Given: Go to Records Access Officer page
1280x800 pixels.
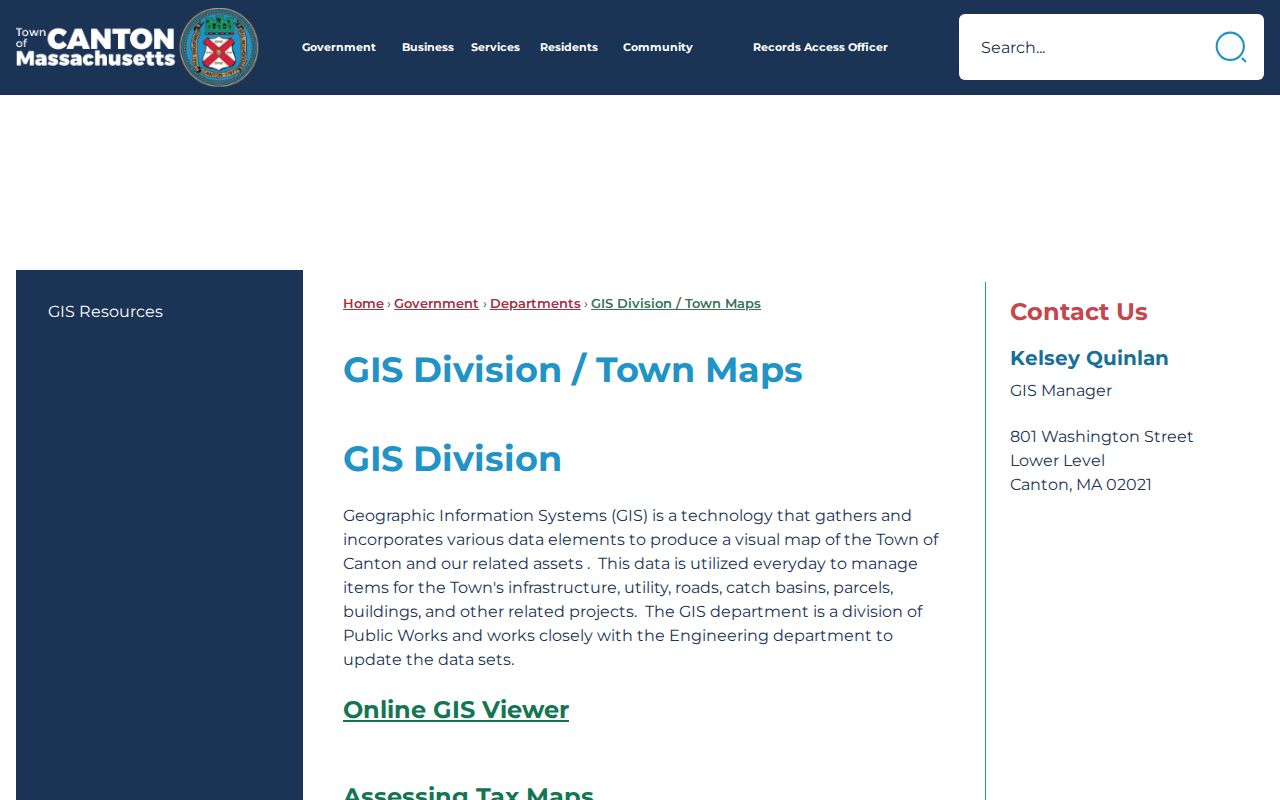Looking at the screenshot, I should [820, 47].
